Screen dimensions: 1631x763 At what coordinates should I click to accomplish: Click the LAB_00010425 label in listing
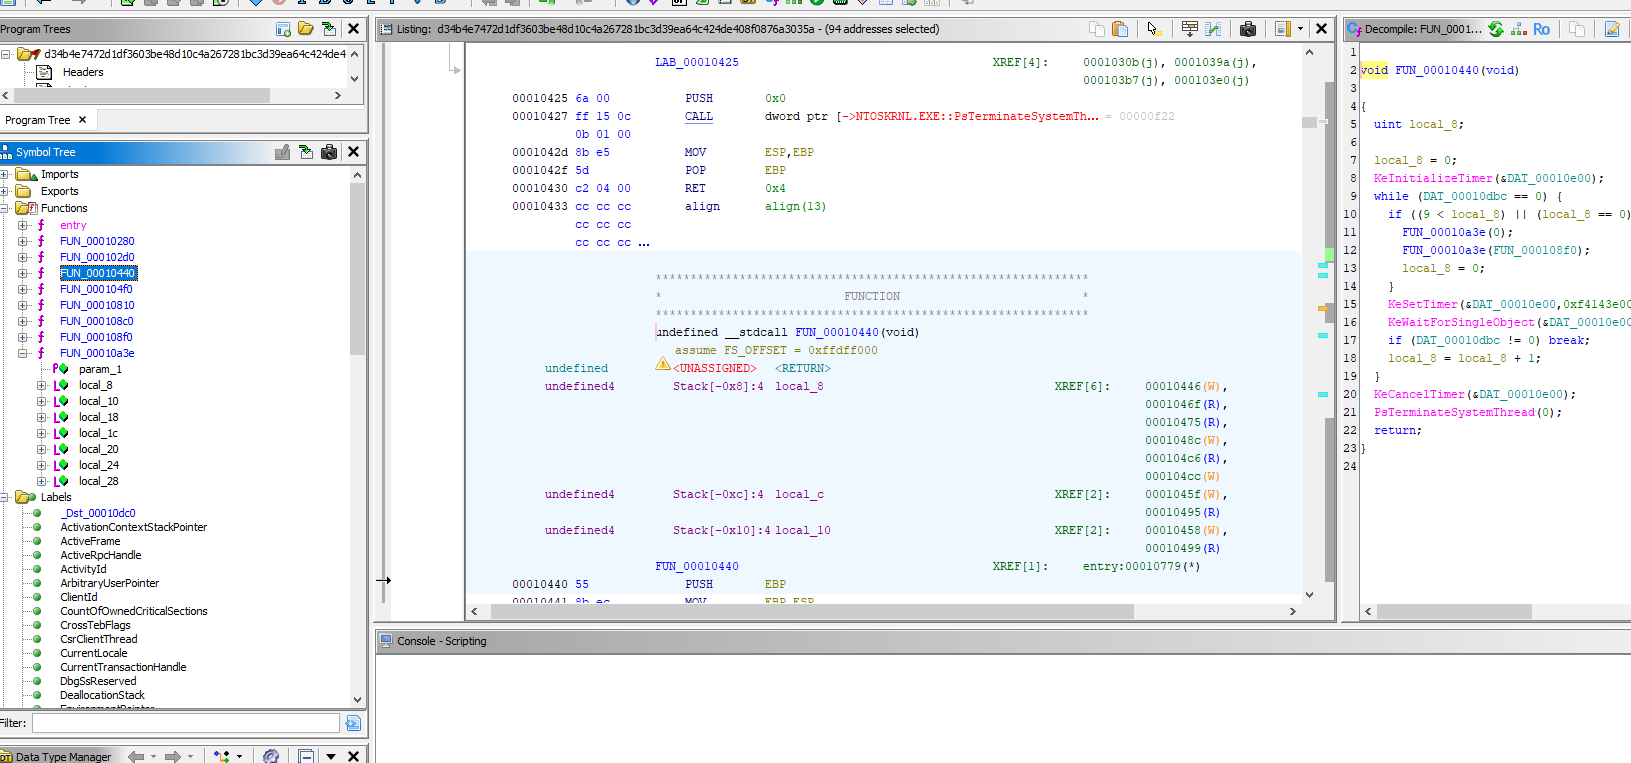pyautogui.click(x=696, y=62)
